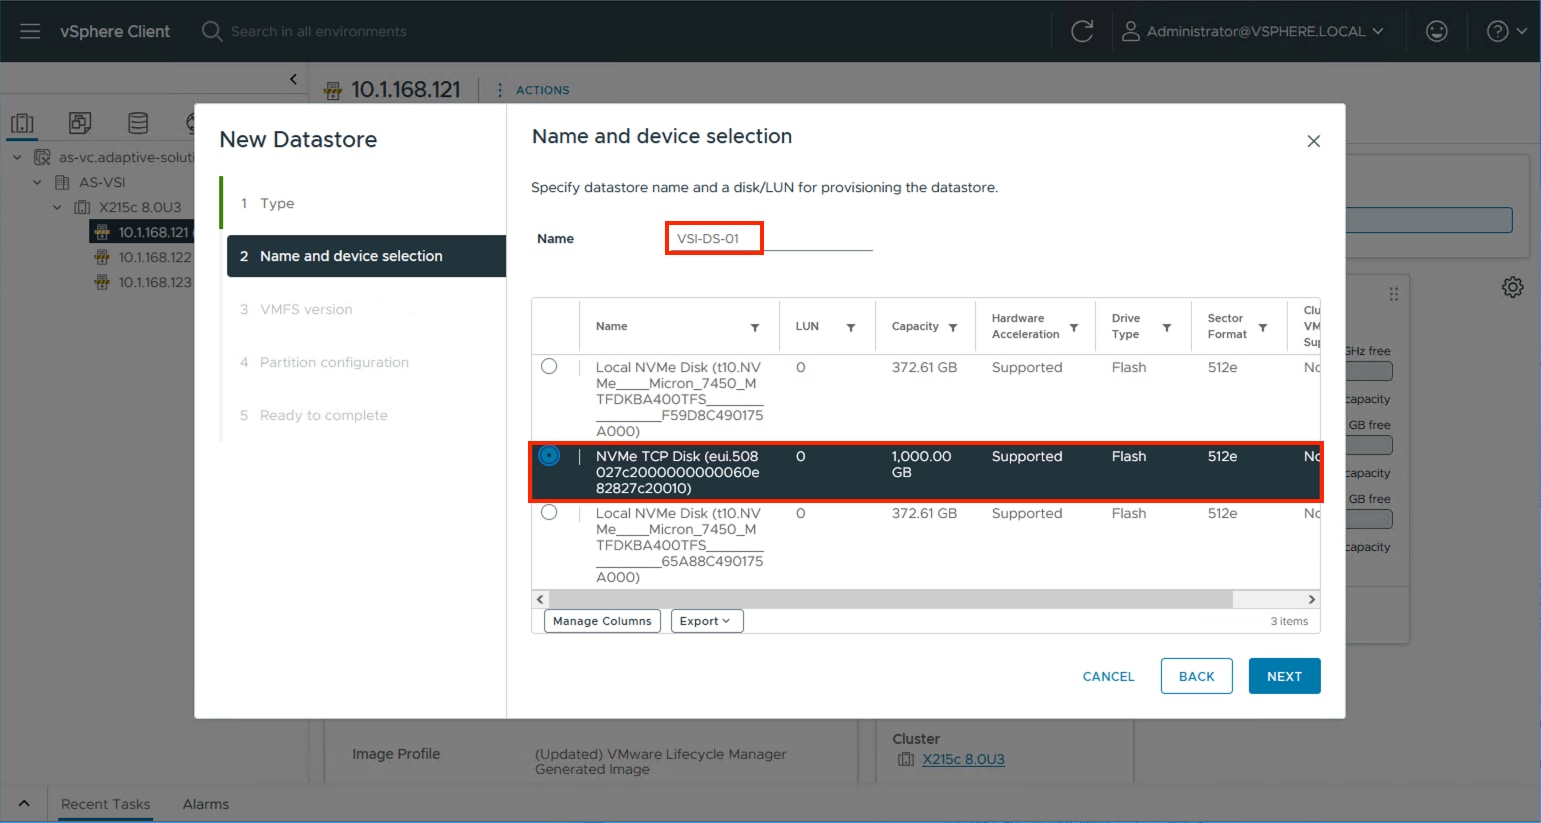
Task: Open the feedback smiley icon
Action: tap(1437, 31)
